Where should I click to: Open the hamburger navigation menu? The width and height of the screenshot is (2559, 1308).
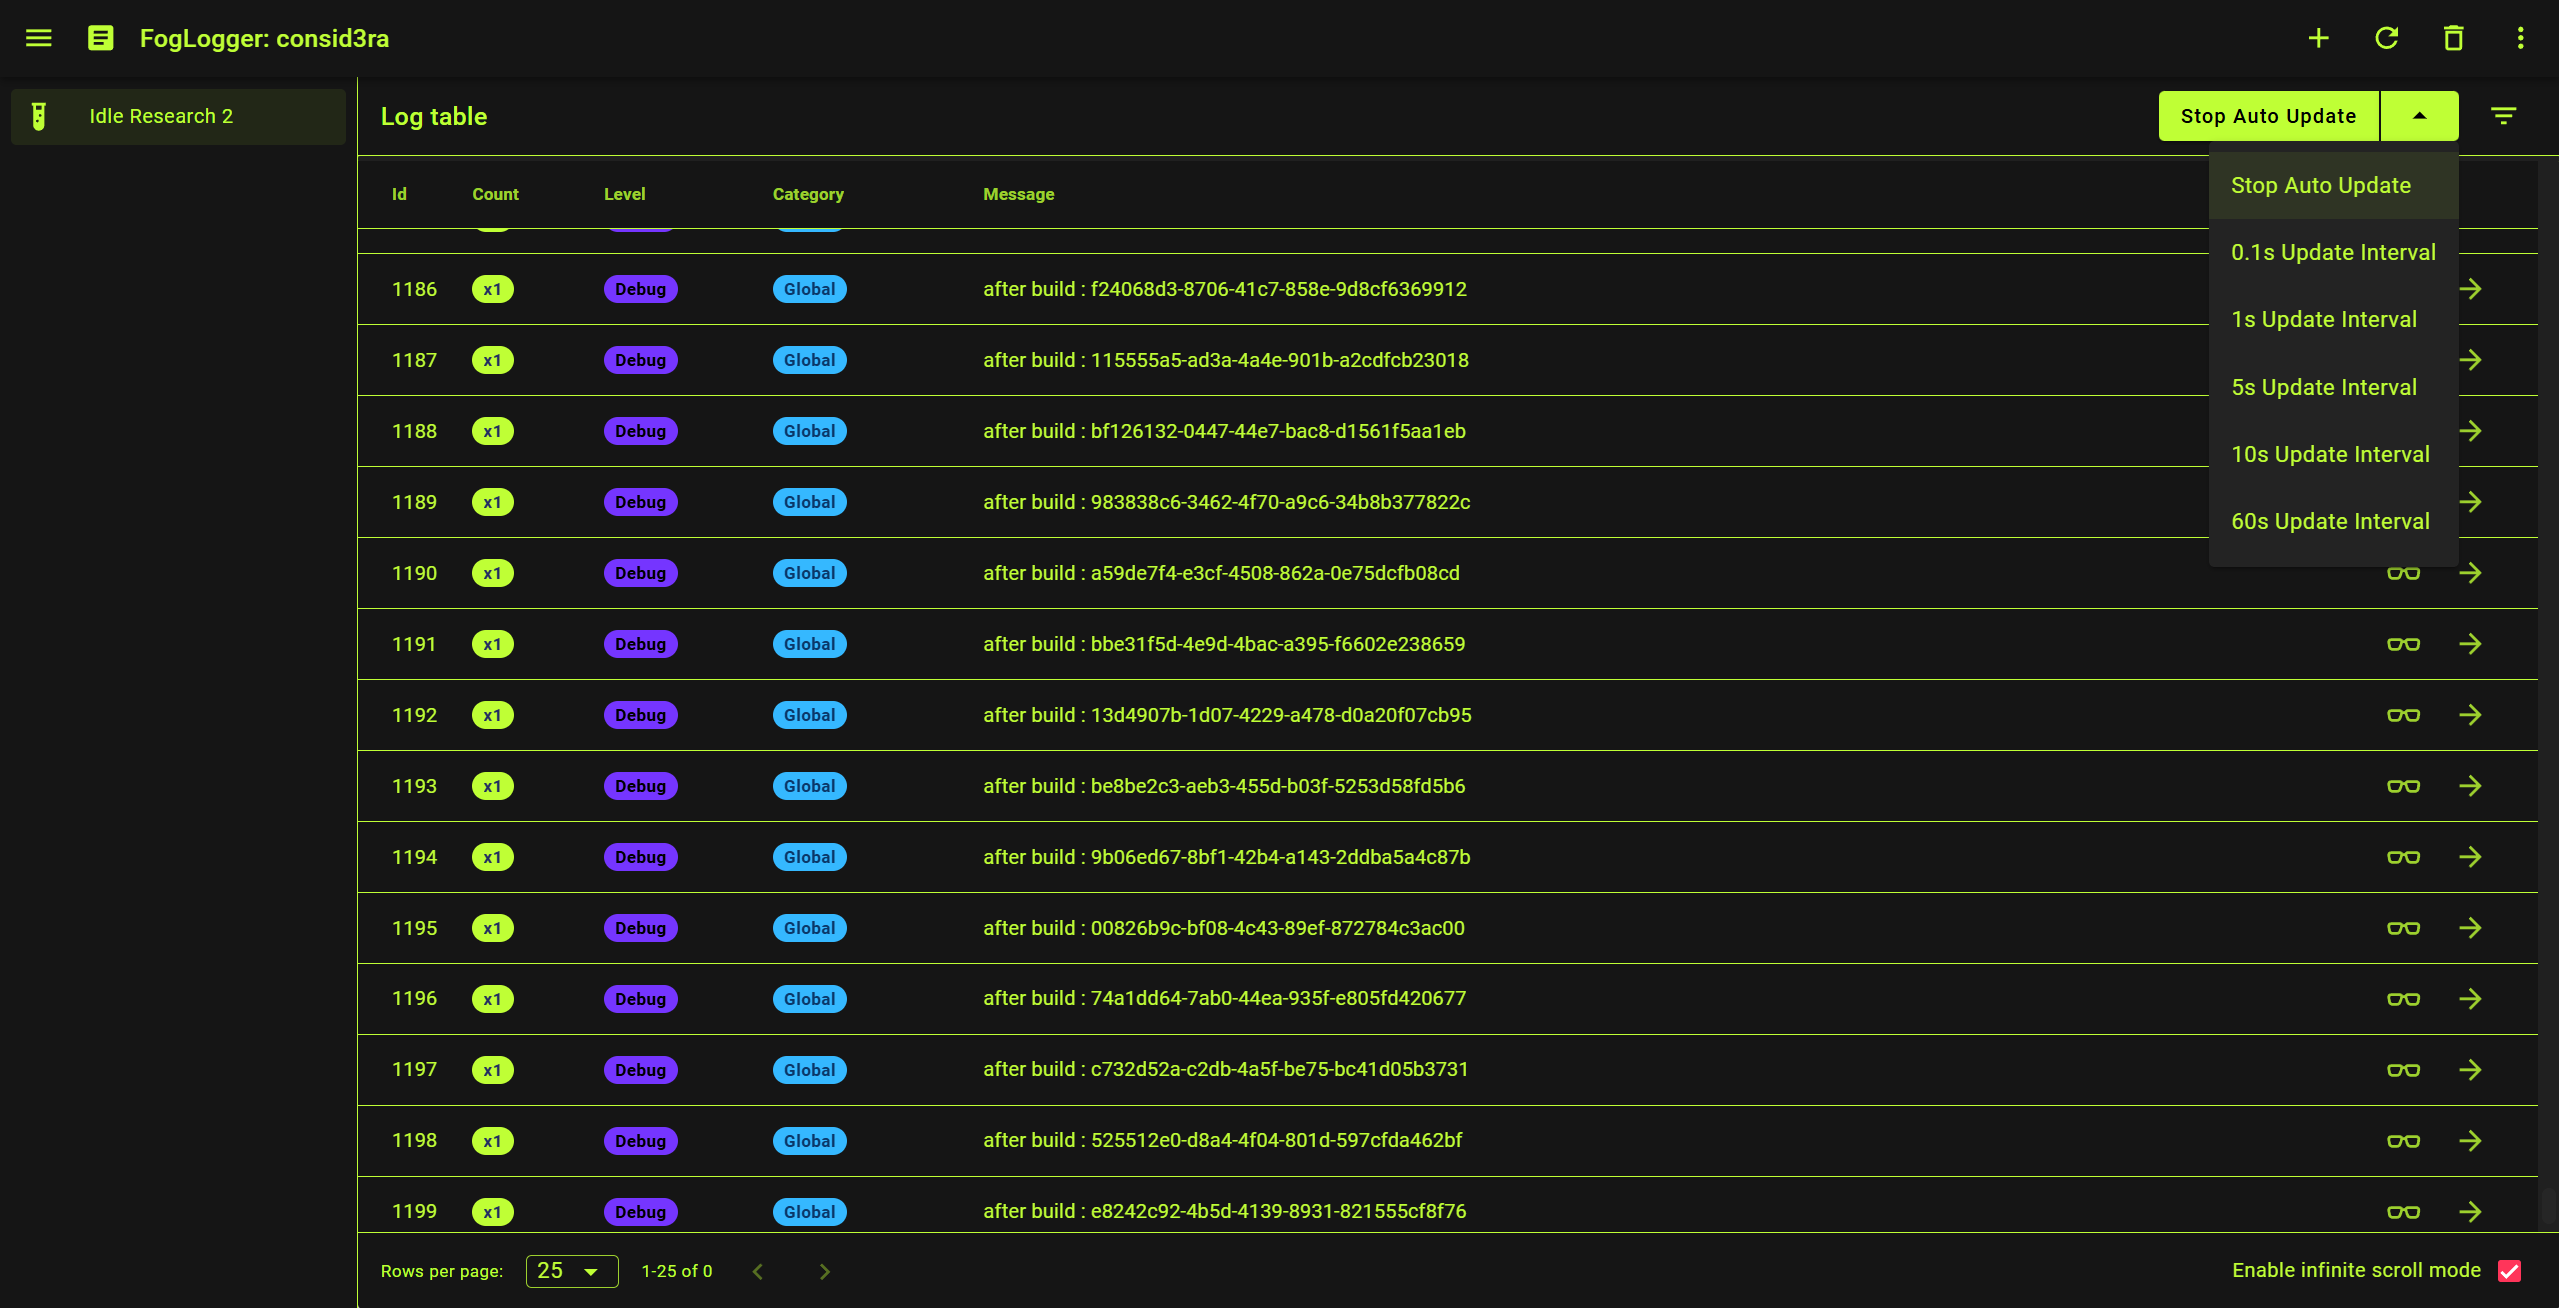(38, 38)
